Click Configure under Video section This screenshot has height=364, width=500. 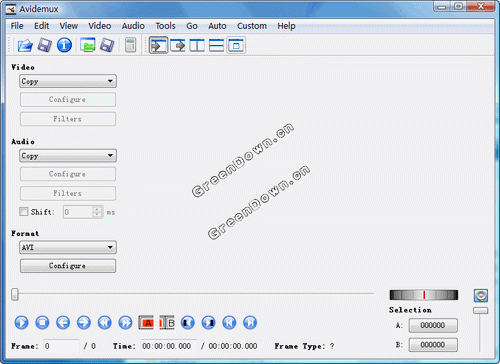tap(68, 99)
